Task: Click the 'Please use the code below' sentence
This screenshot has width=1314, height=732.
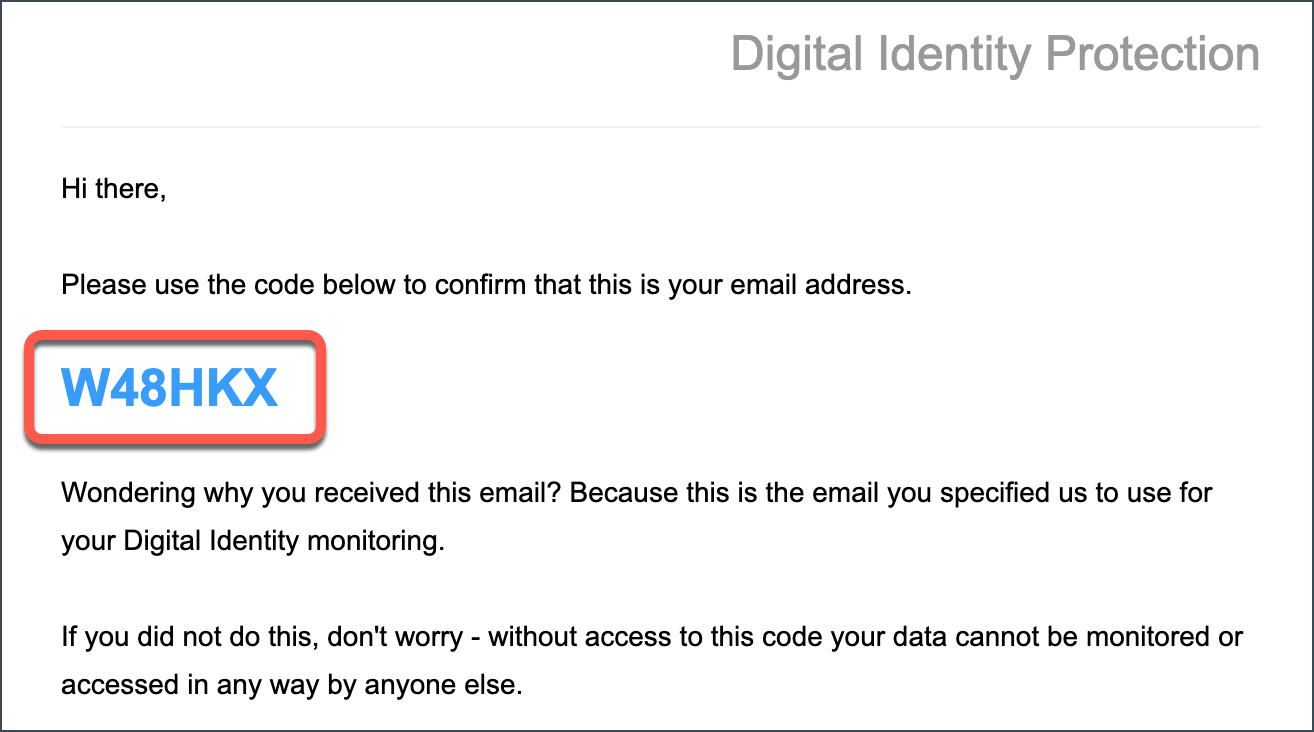Action: tap(487, 285)
